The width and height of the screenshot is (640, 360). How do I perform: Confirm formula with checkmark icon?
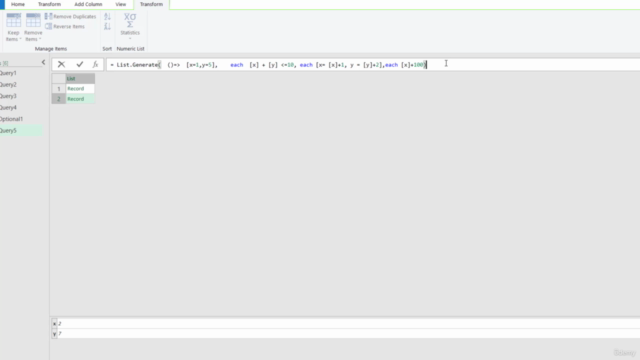point(80,64)
